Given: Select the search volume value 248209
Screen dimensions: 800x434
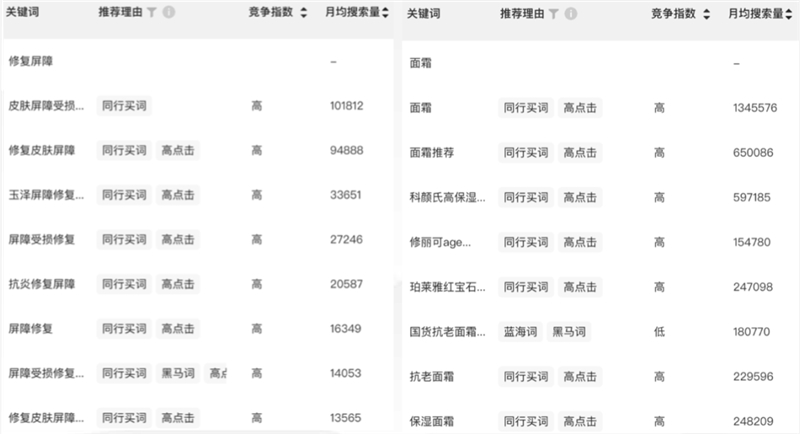Looking at the screenshot, I should click(753, 421).
